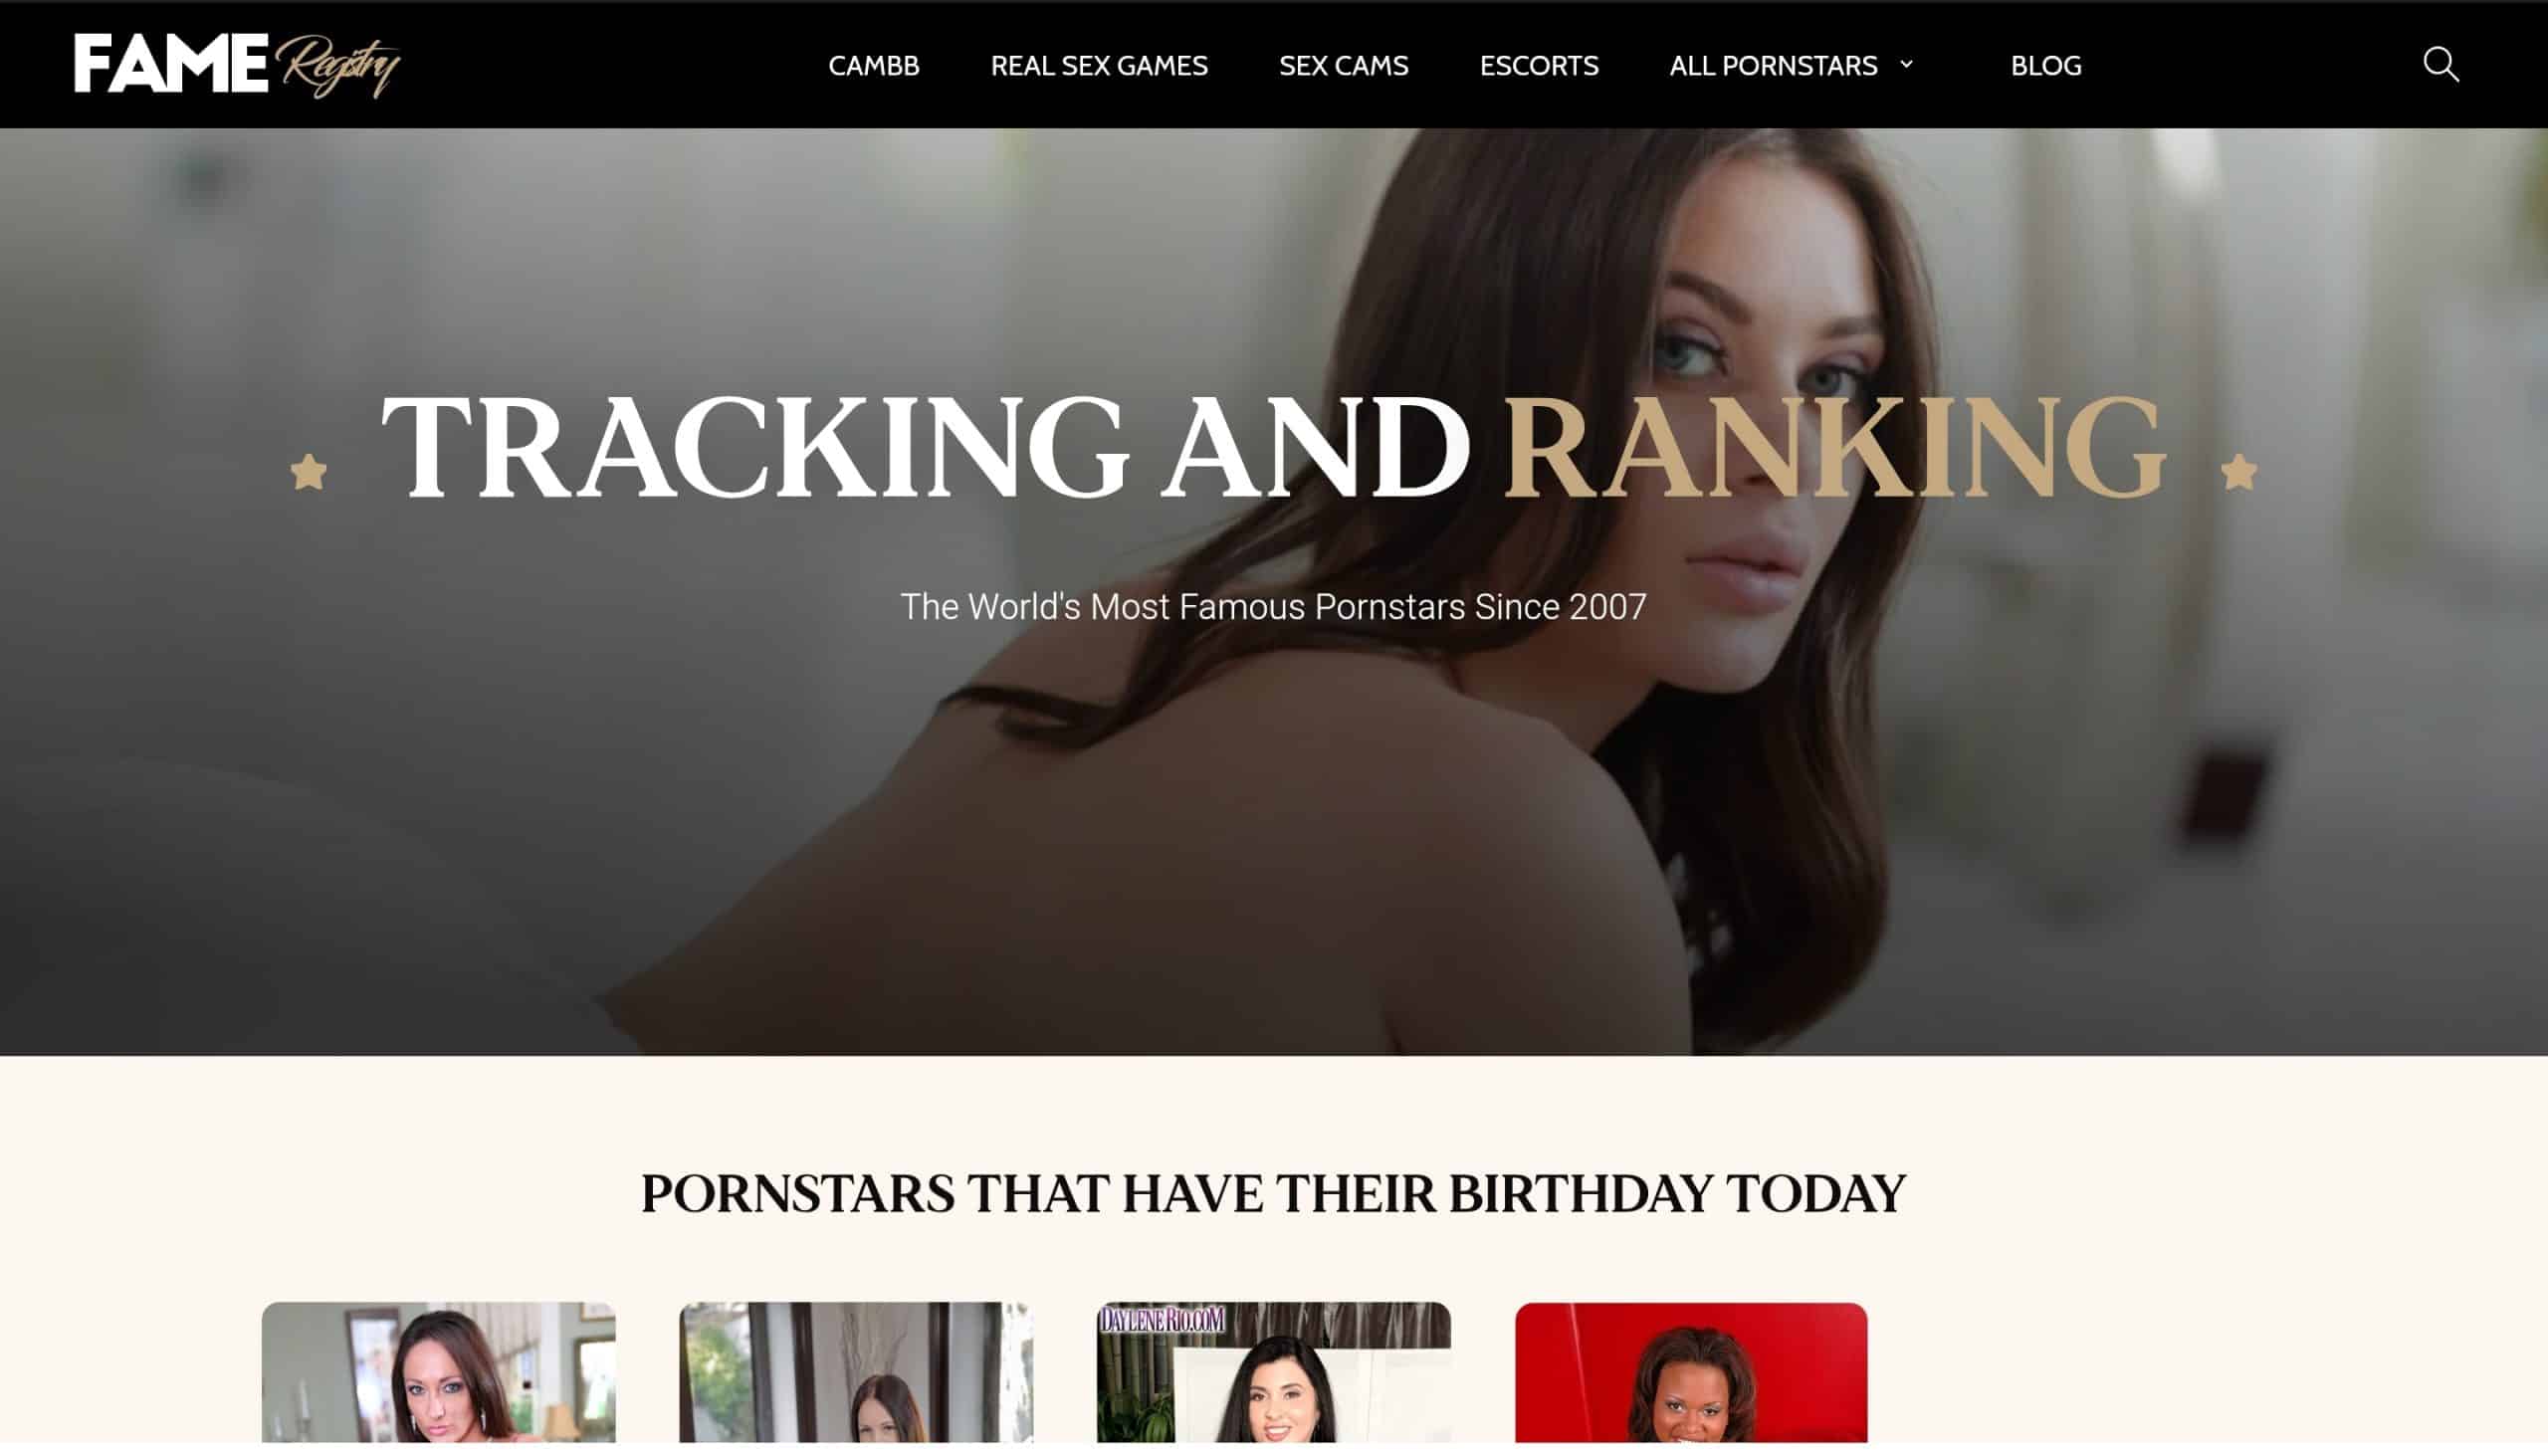Open the first birthday thumbnail

438,1372
